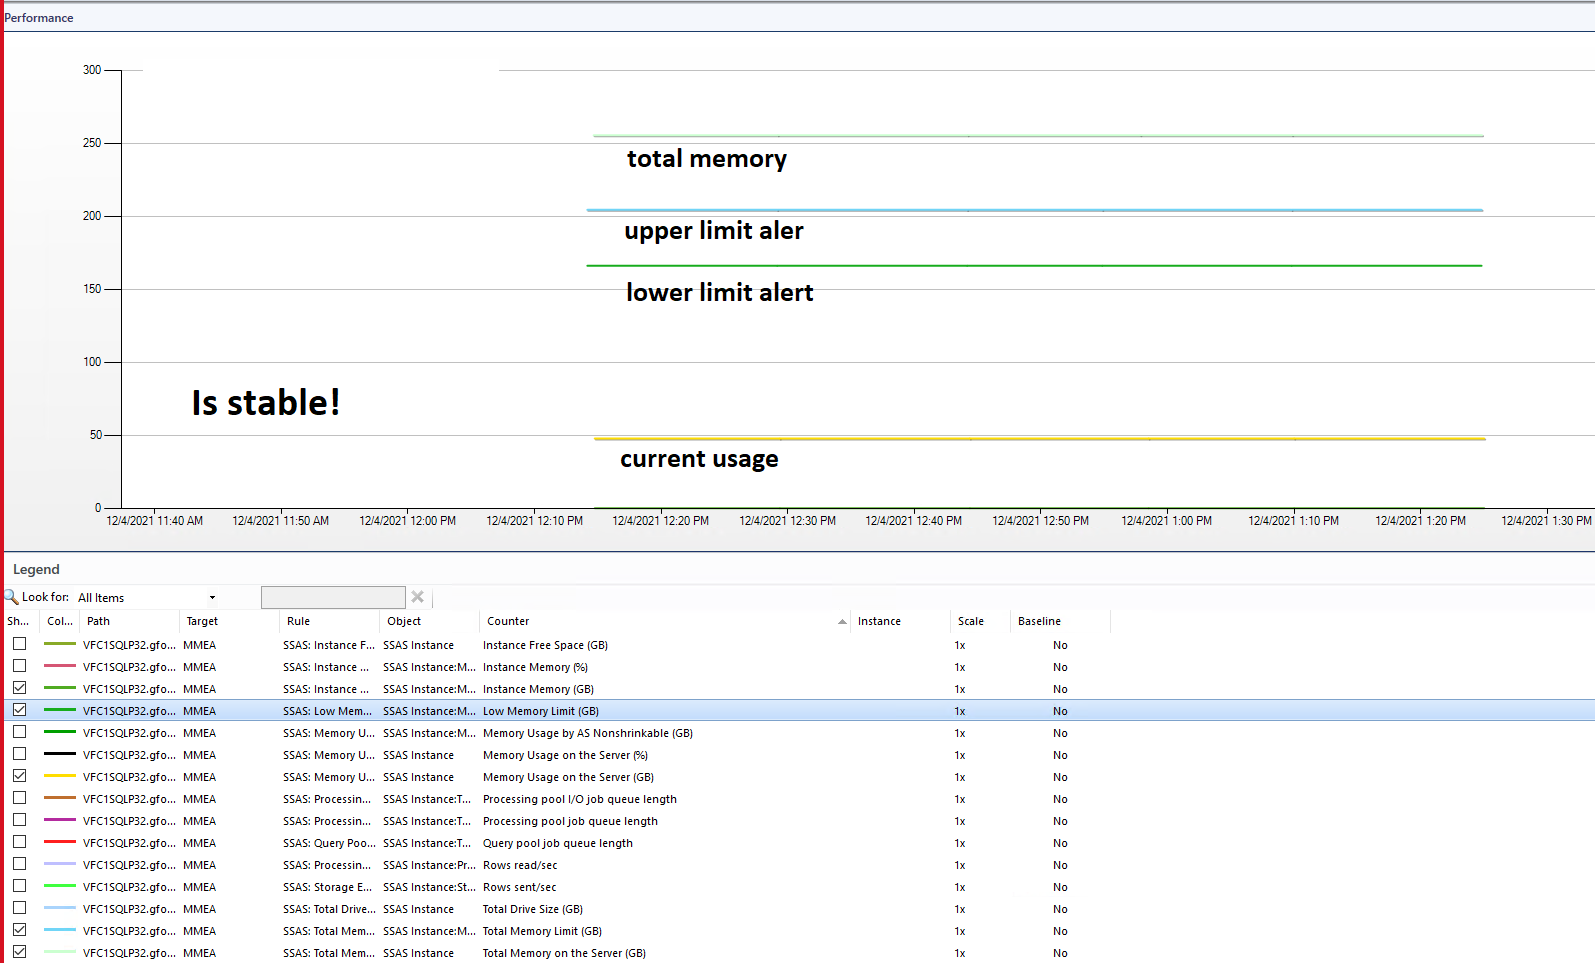Click the 'SSAS: Query Poo...' rule cell
This screenshot has width=1595, height=963.
pyautogui.click(x=329, y=843)
